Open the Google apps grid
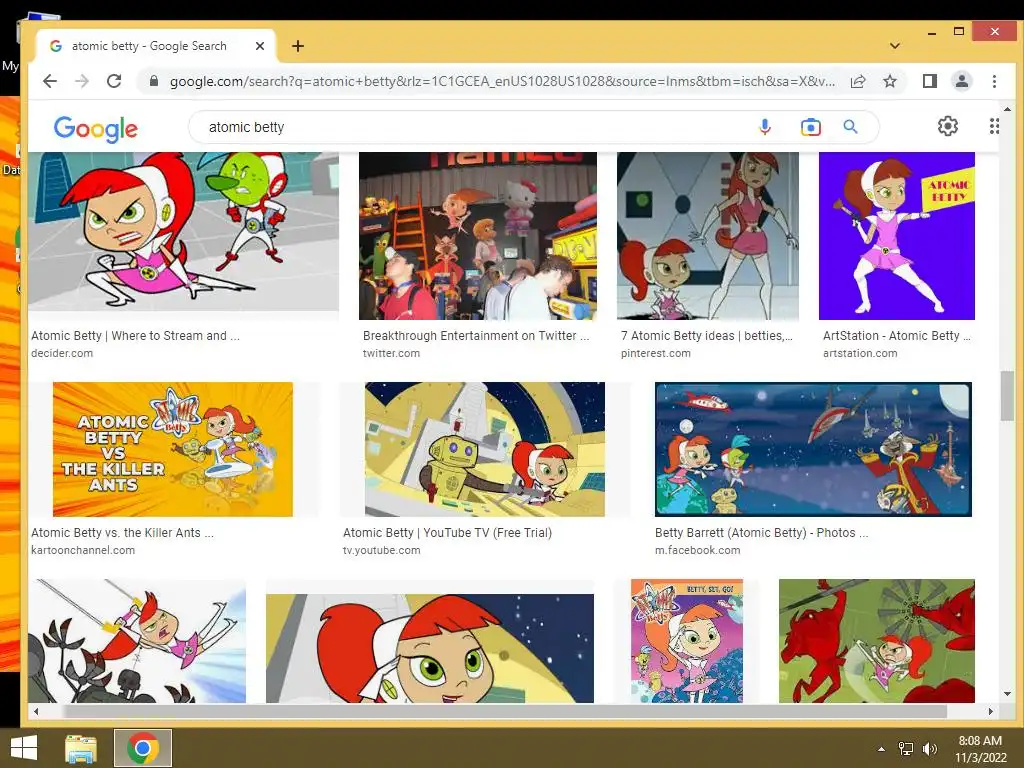Image resolution: width=1024 pixels, height=768 pixels. pyautogui.click(x=993, y=126)
